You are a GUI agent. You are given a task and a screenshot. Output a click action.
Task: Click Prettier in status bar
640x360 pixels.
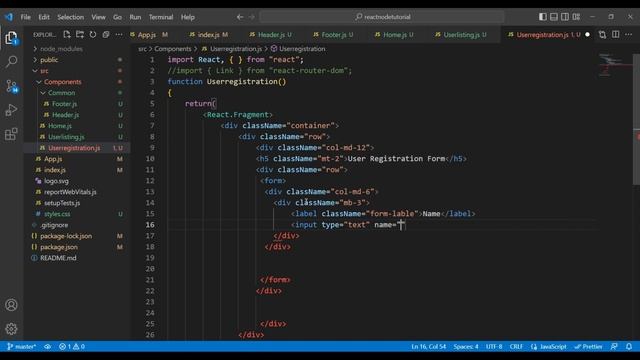tap(589, 347)
